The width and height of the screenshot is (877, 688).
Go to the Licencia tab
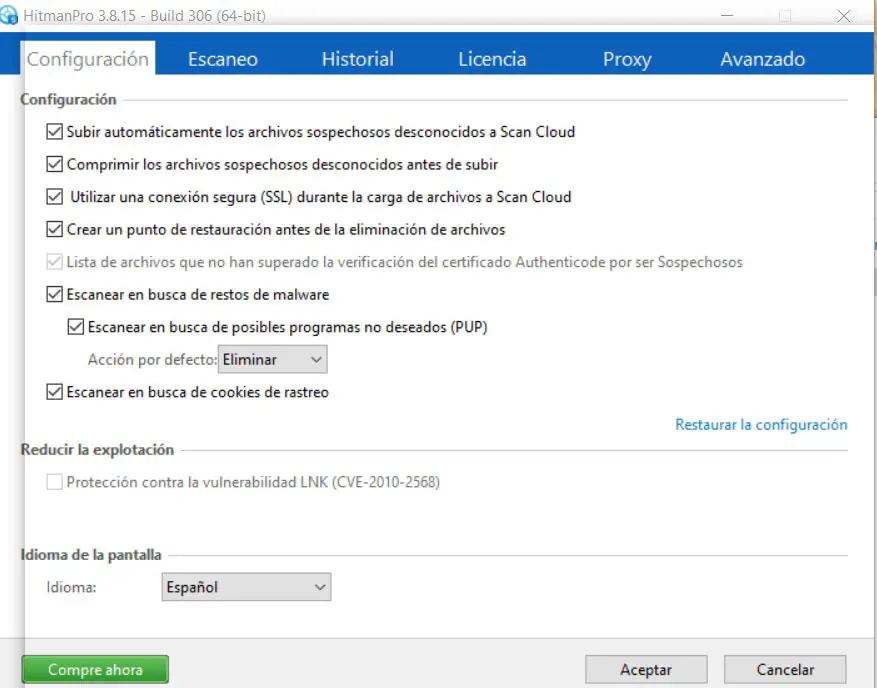click(x=492, y=59)
